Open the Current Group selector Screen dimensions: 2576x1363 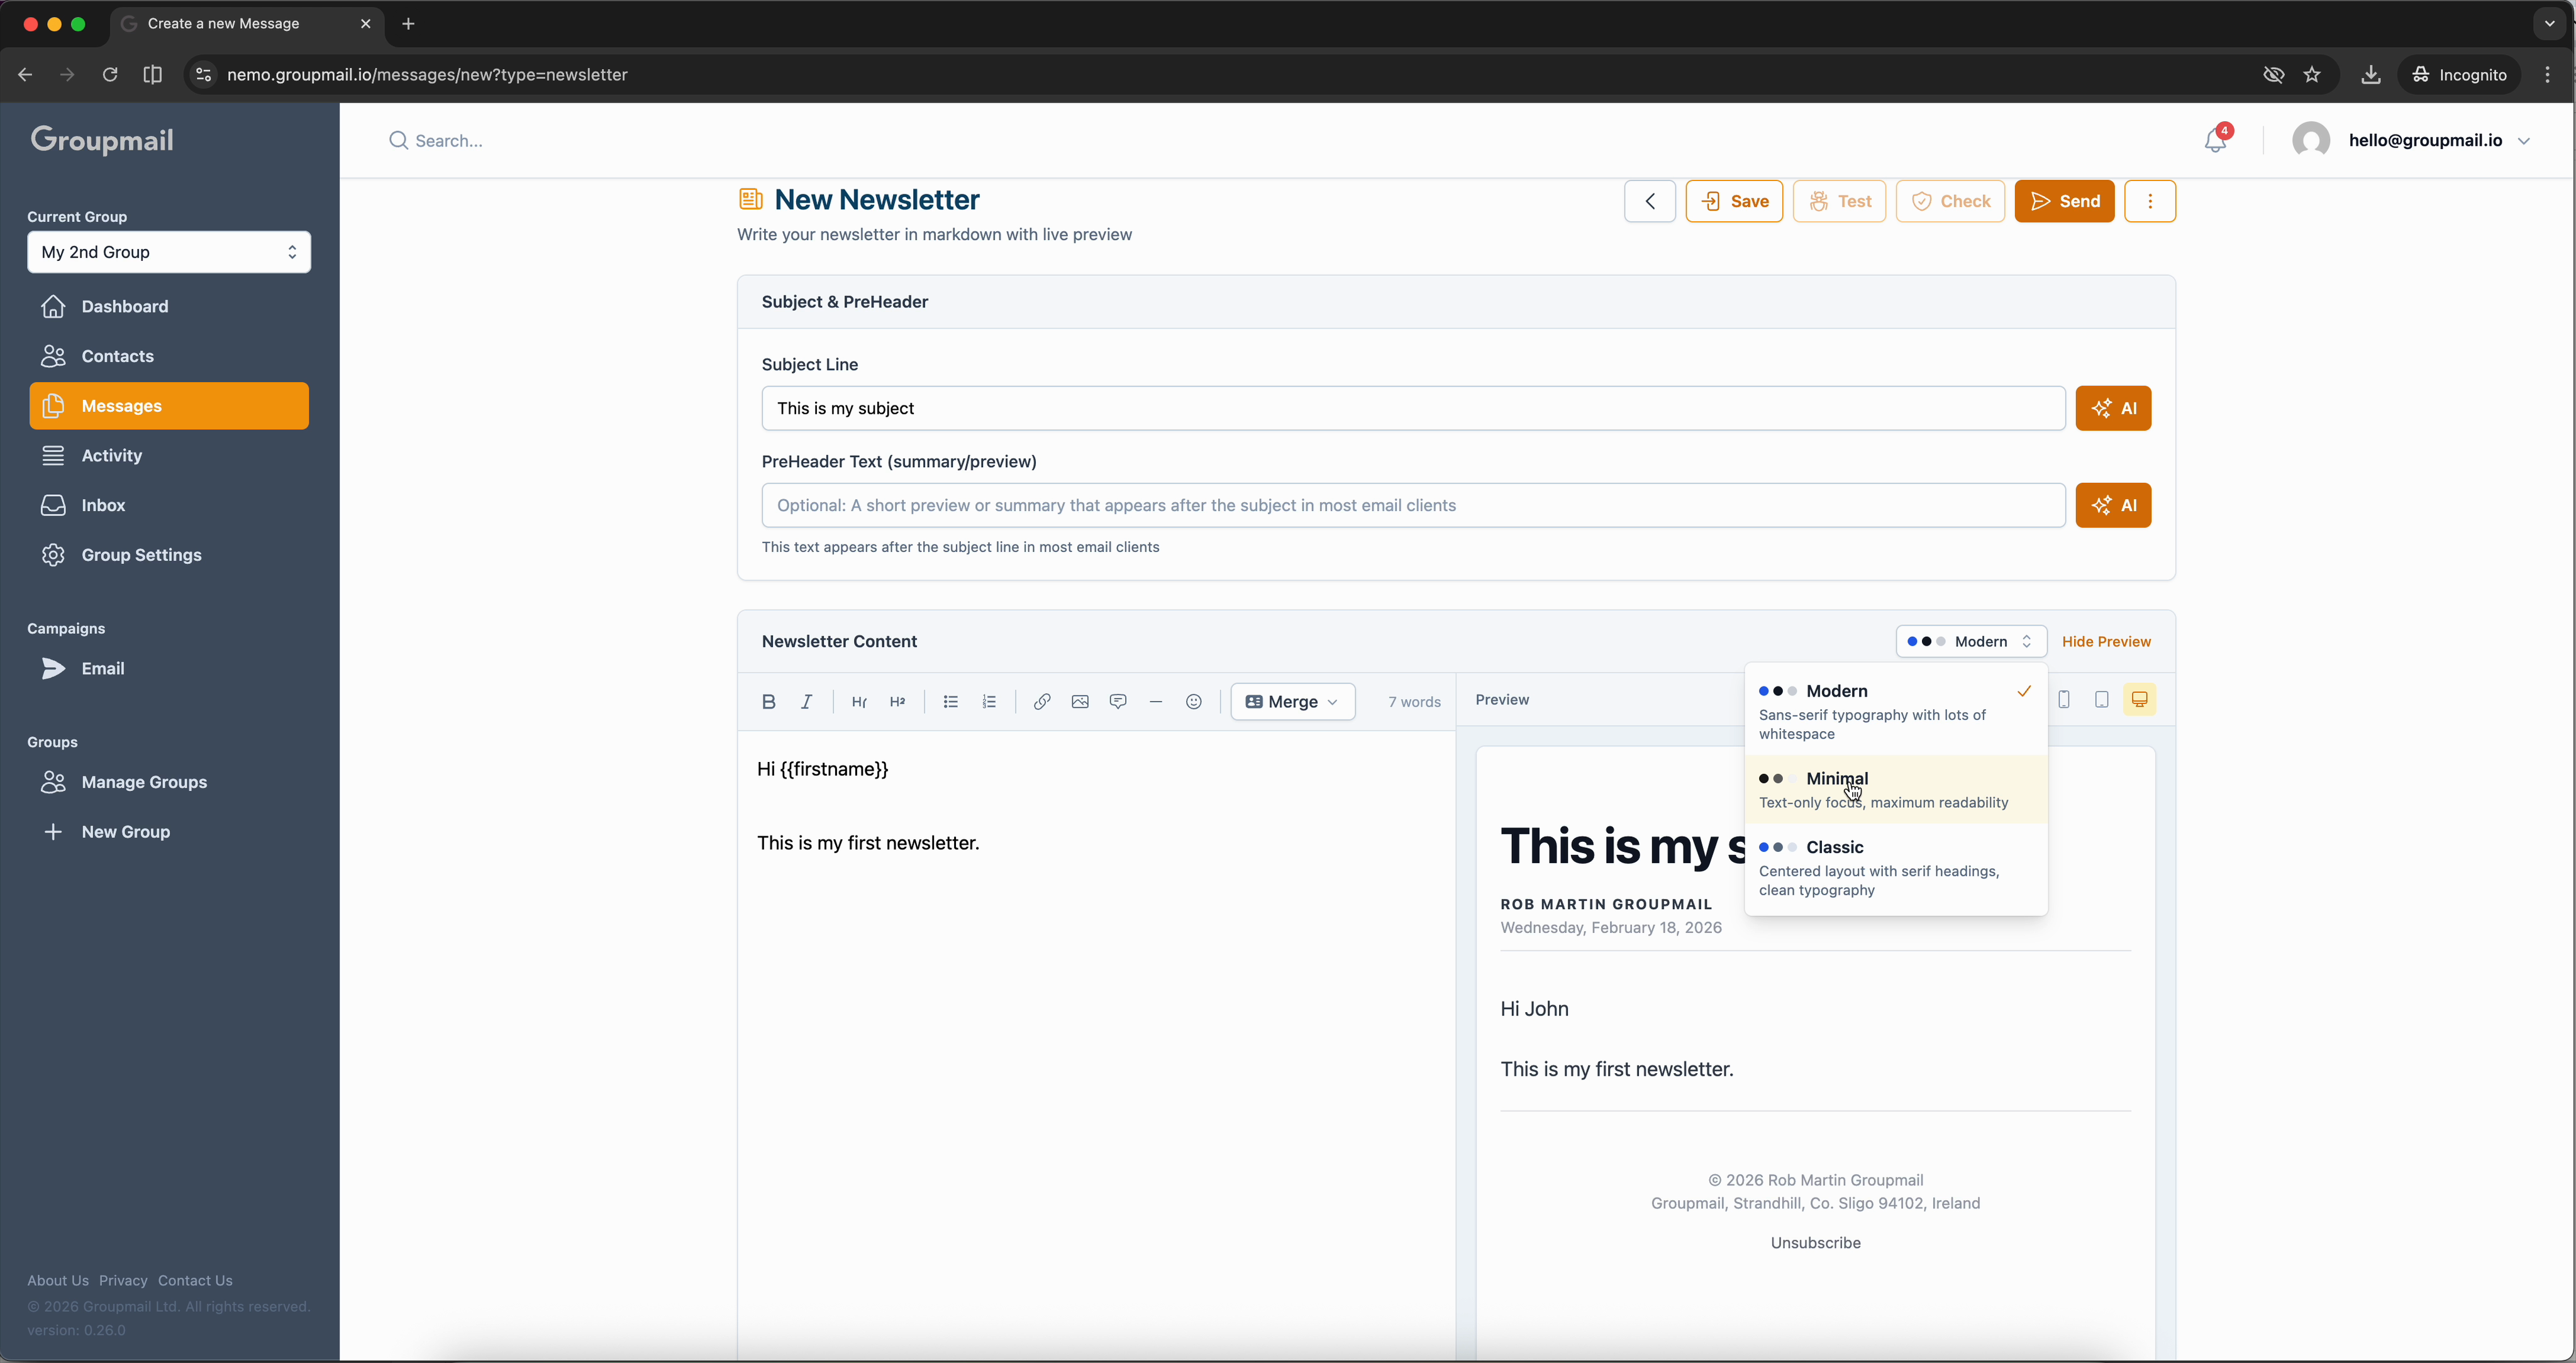click(169, 252)
